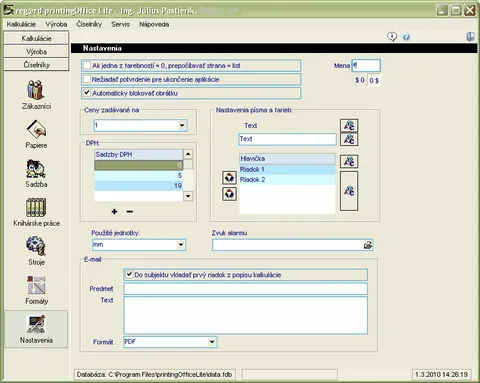Click the Text font sample input field

click(x=287, y=139)
